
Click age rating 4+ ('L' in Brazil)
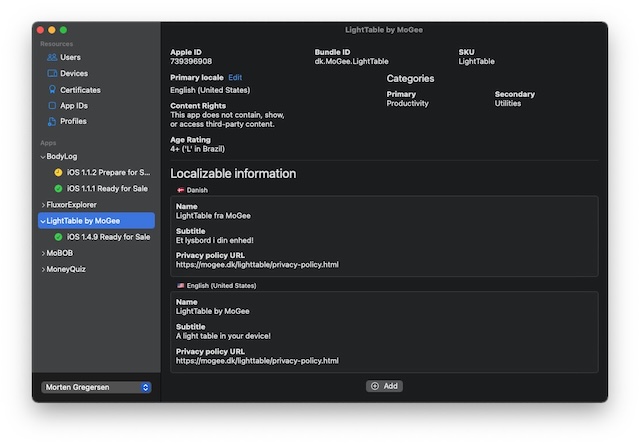pos(198,149)
